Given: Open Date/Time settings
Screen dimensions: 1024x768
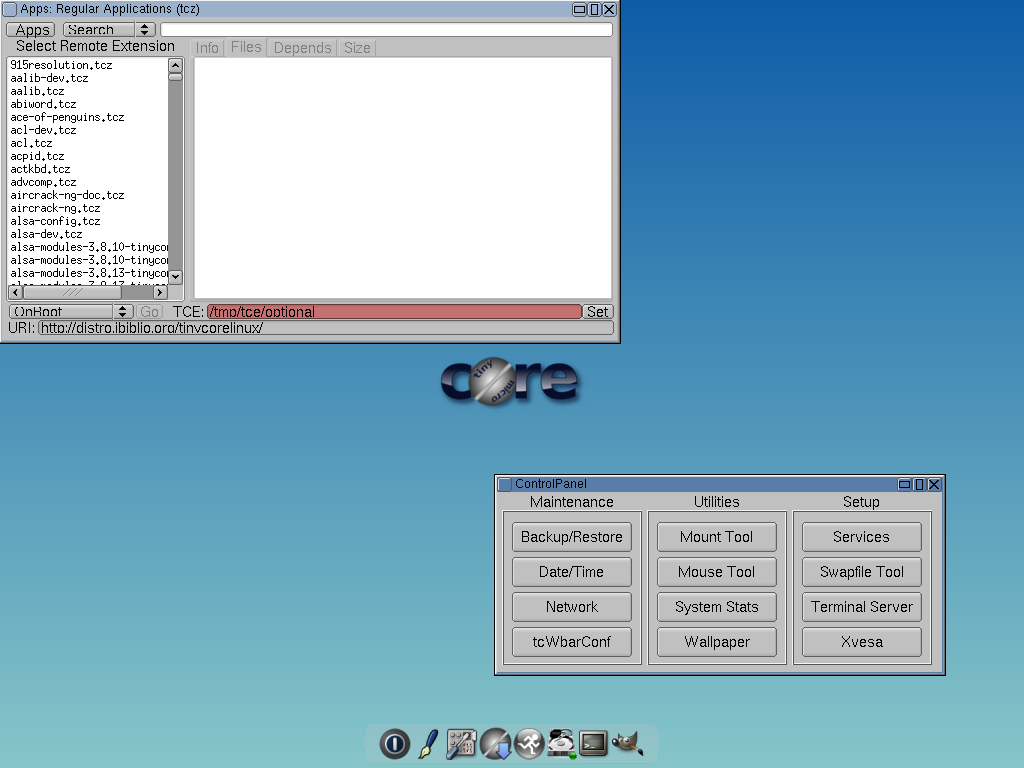Looking at the screenshot, I should pyautogui.click(x=571, y=572).
